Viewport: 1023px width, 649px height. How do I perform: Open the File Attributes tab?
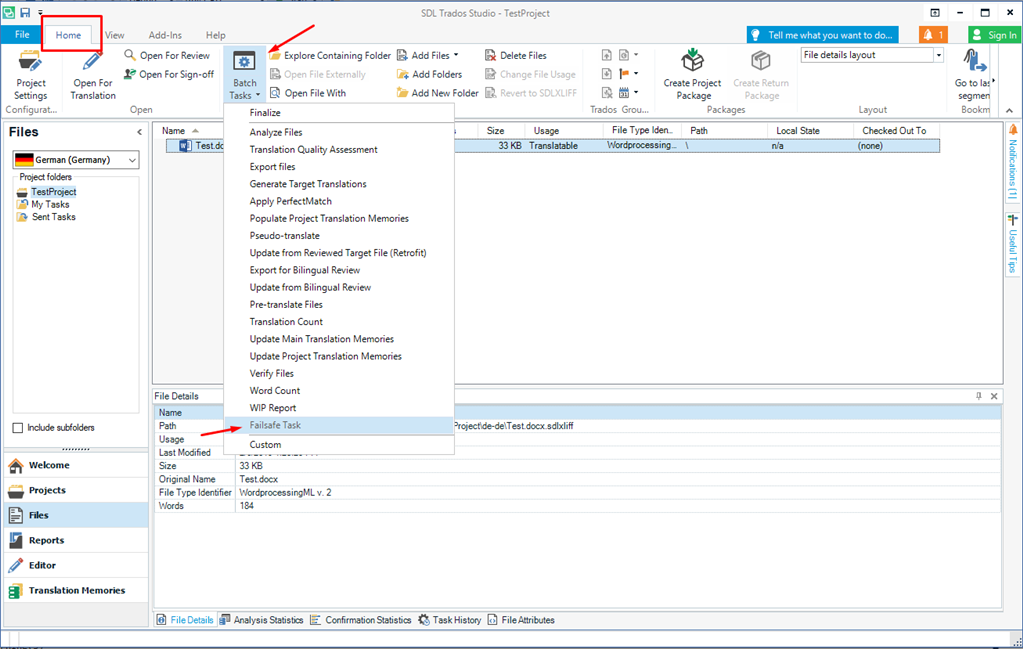point(521,620)
